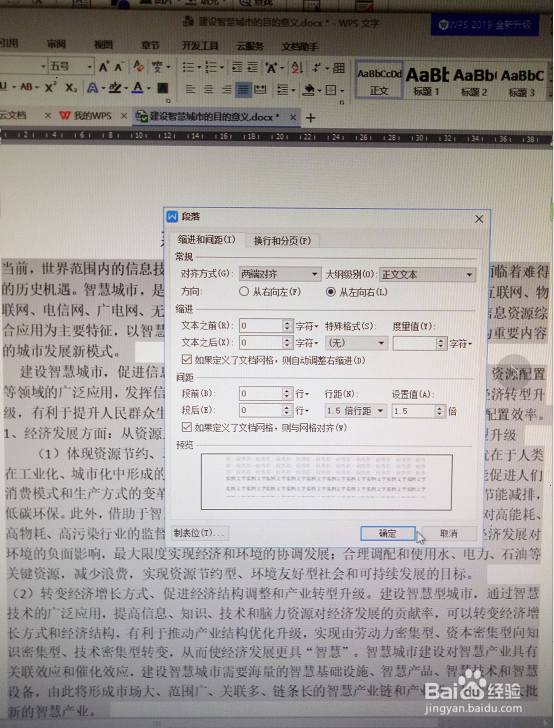Open 章节 ribbon tab
Screen dimensions: 554x728
(150, 45)
